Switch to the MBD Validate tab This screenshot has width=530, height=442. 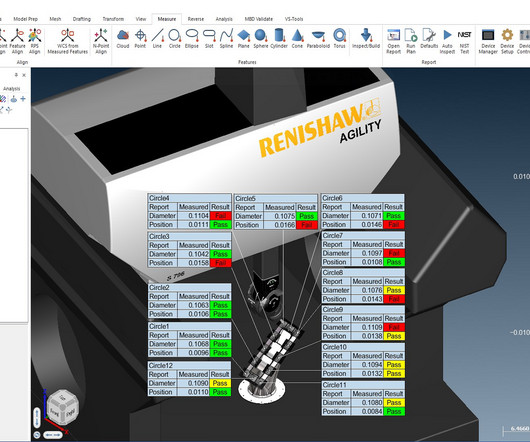pyautogui.click(x=259, y=19)
